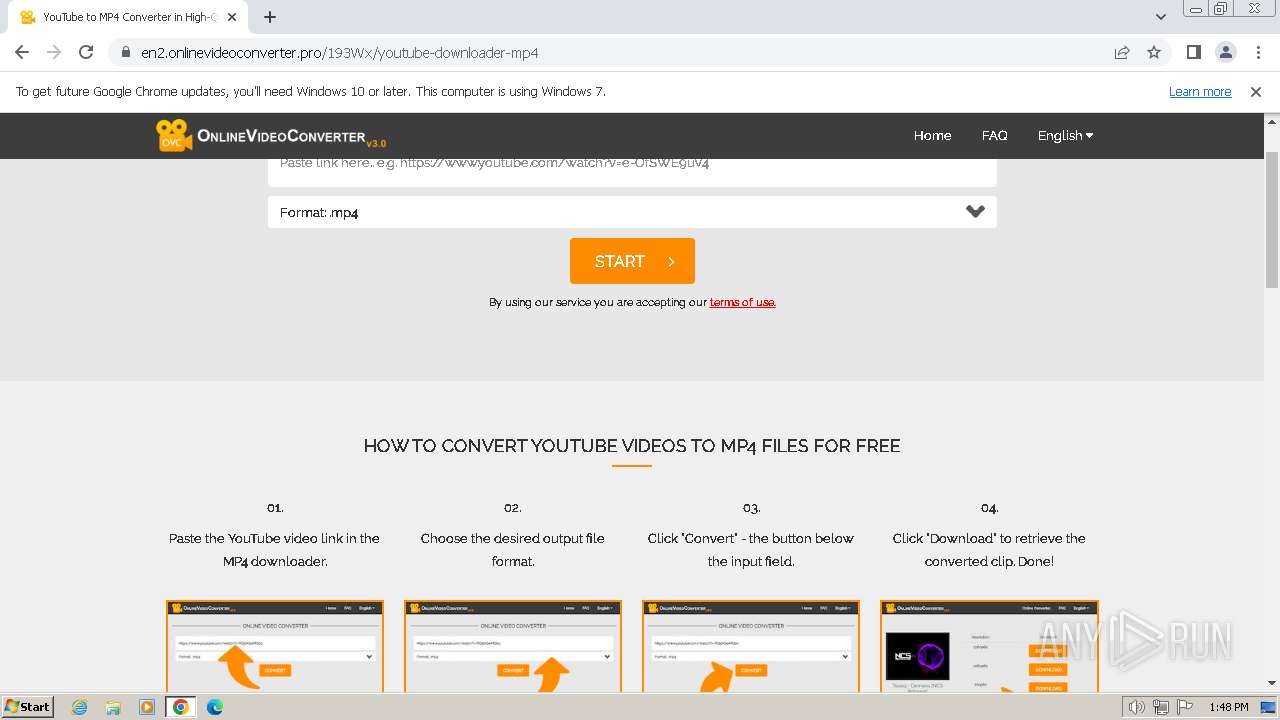
Task: Switch to Chrome in the taskbar
Action: 181,707
